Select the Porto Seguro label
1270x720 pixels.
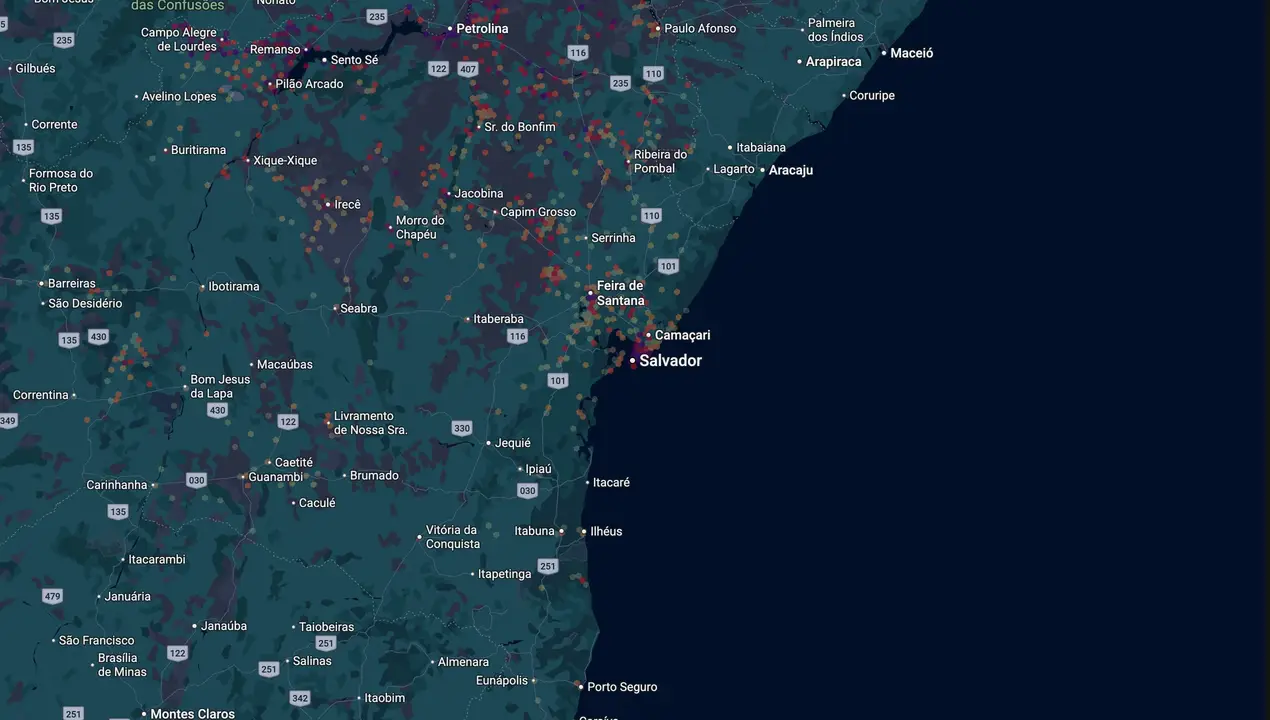pyautogui.click(x=622, y=687)
